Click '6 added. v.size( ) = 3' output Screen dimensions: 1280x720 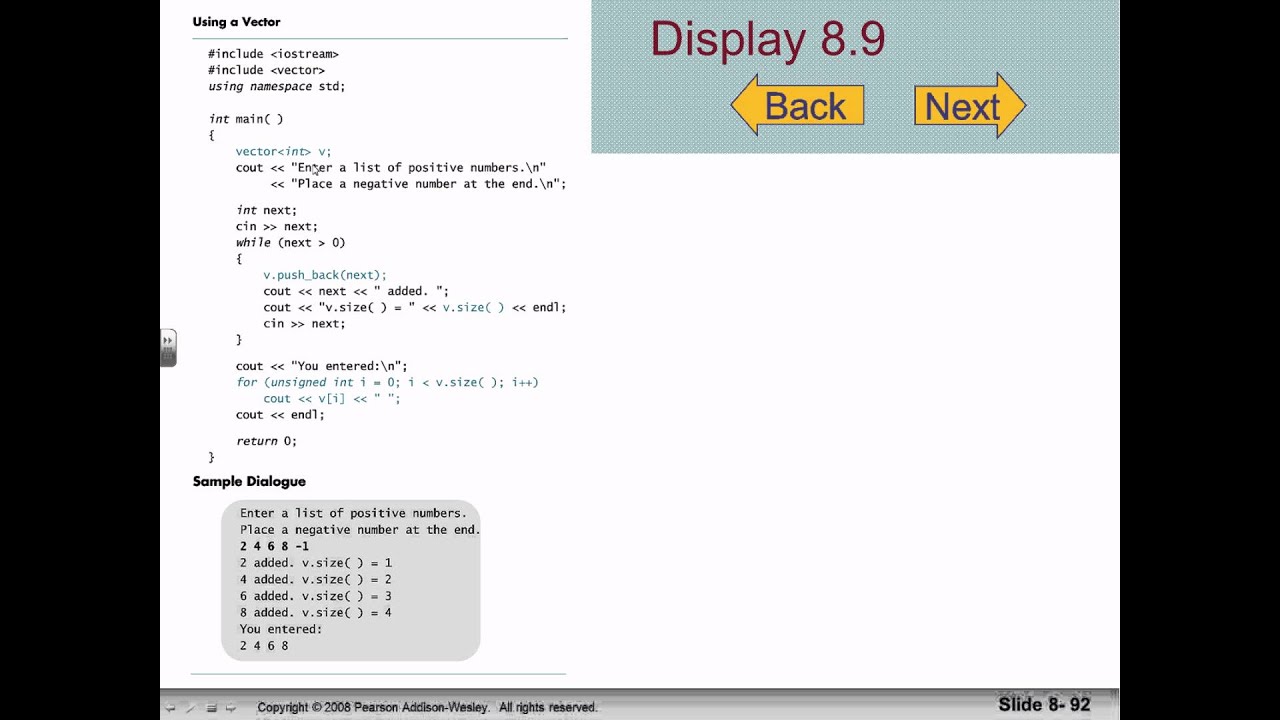(316, 596)
